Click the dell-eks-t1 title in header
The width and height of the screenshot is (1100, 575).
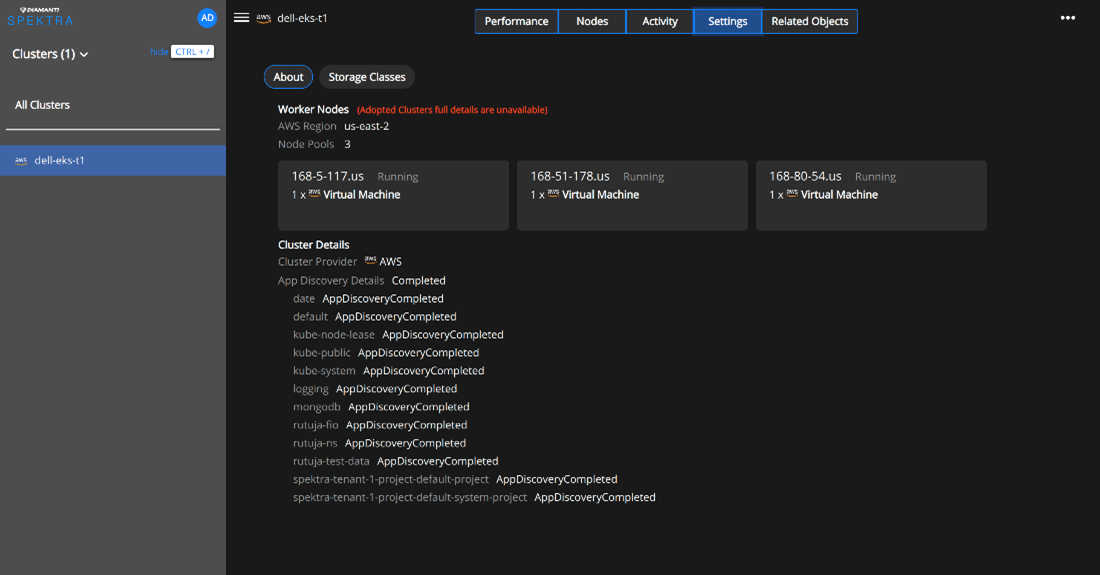(x=302, y=18)
